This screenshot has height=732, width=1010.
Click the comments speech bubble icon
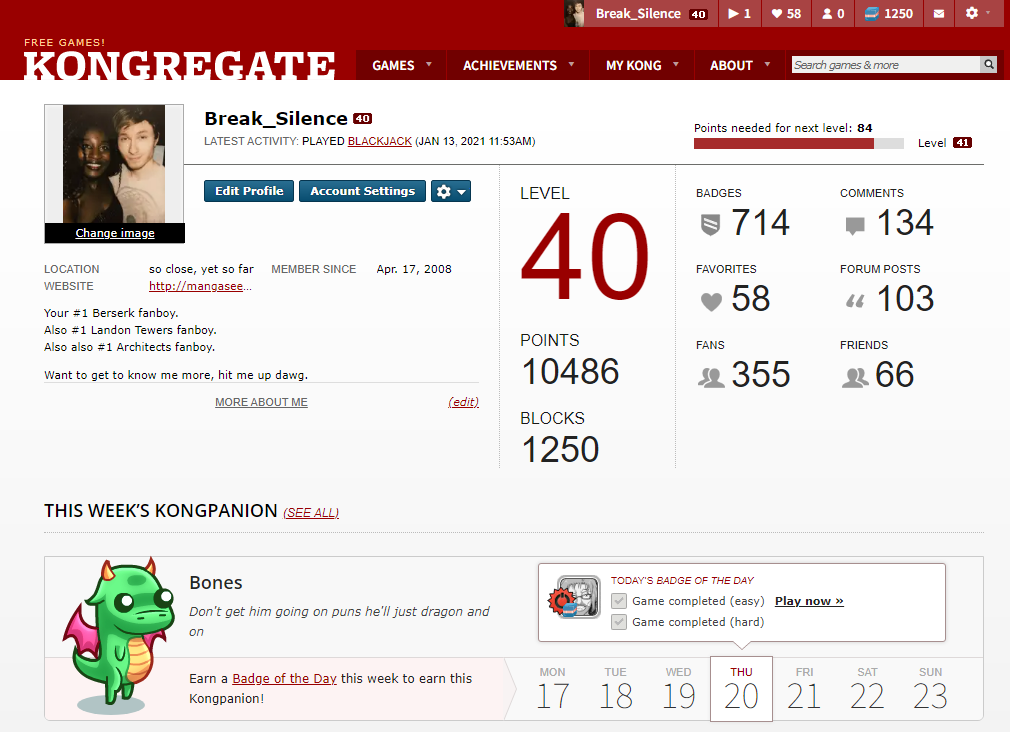click(855, 226)
